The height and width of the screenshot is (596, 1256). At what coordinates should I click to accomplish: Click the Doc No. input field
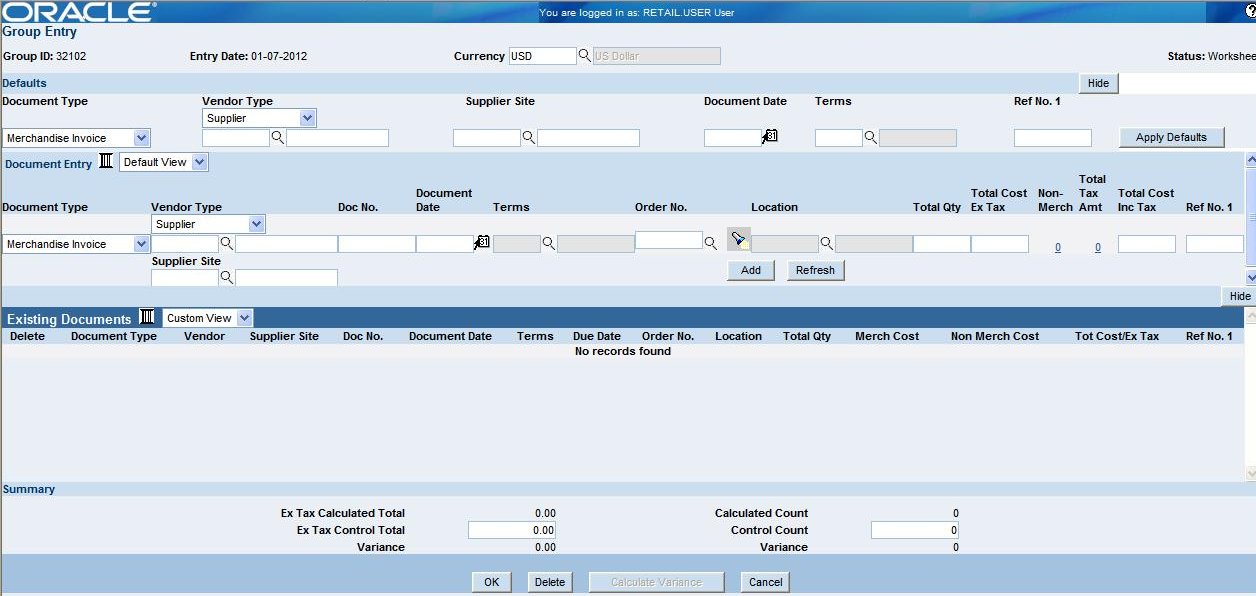[x=377, y=244]
